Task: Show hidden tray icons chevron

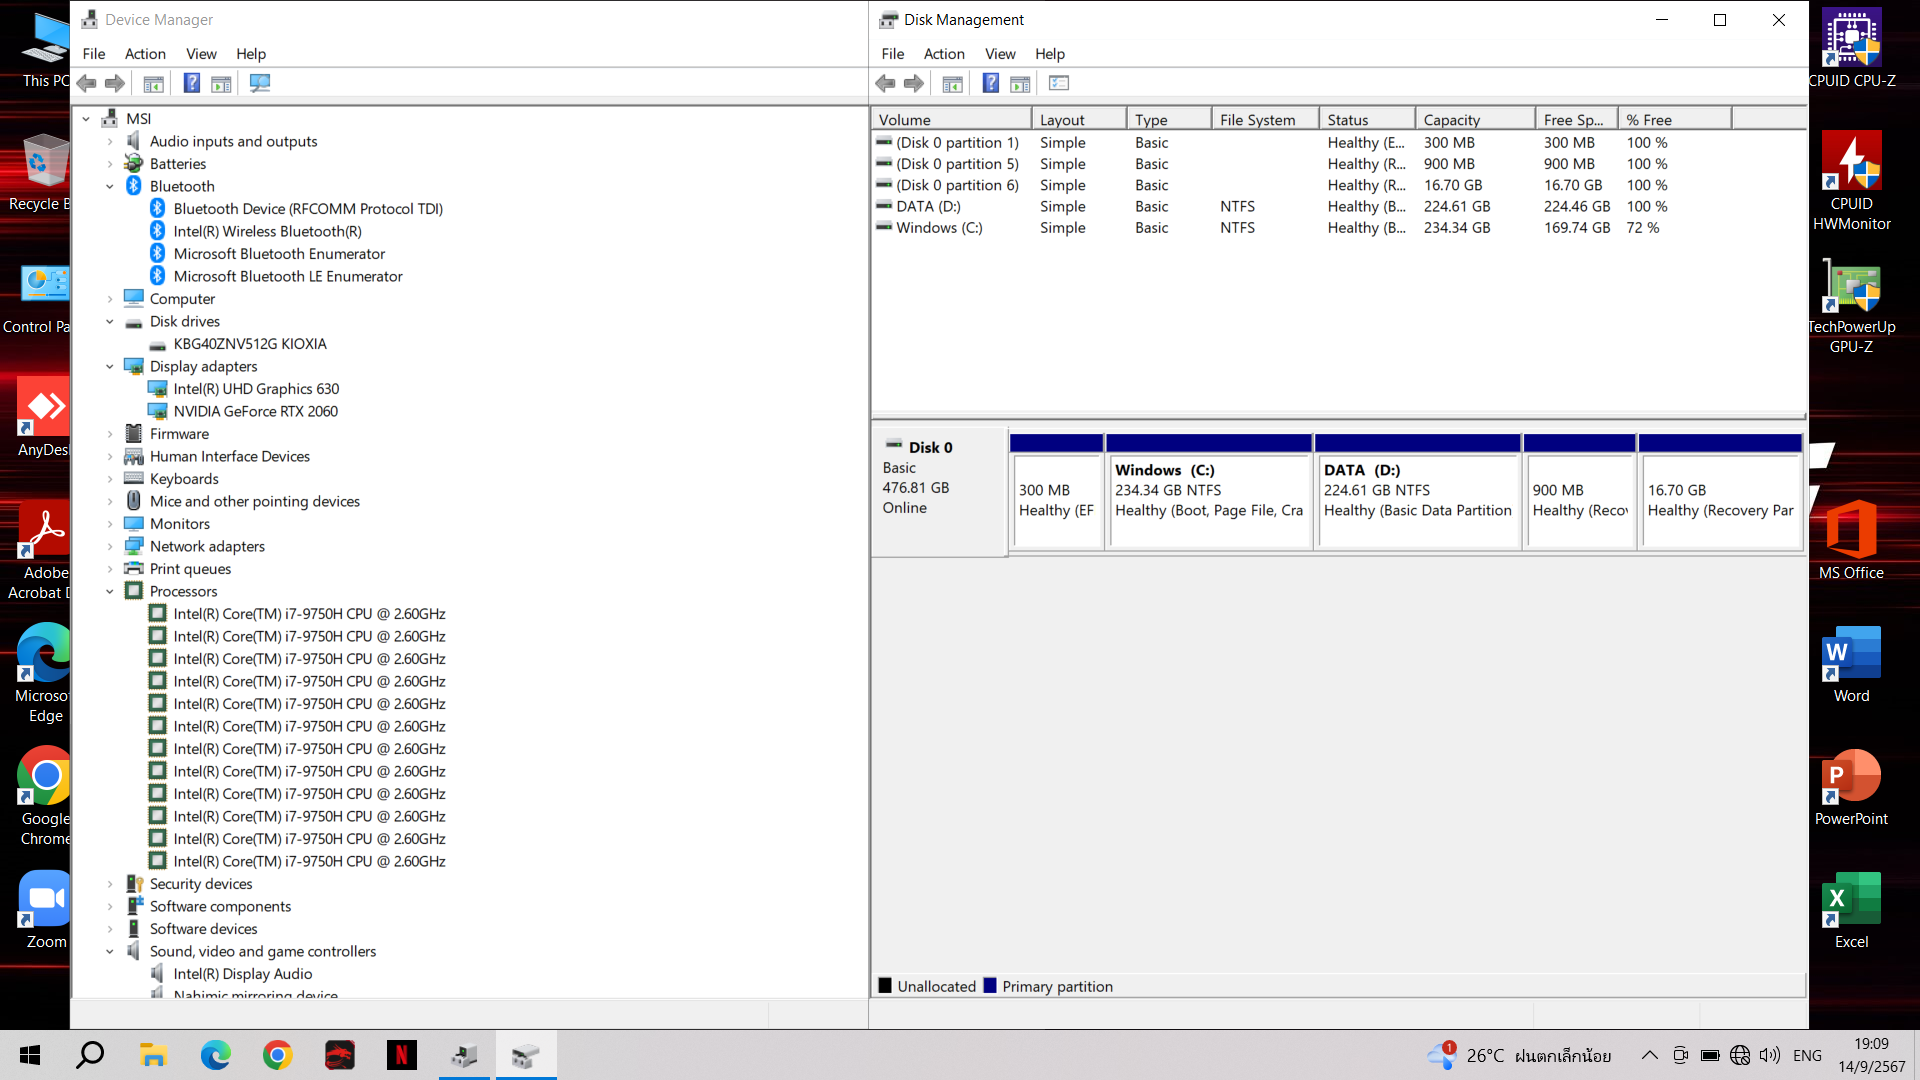Action: pyautogui.click(x=1650, y=1055)
